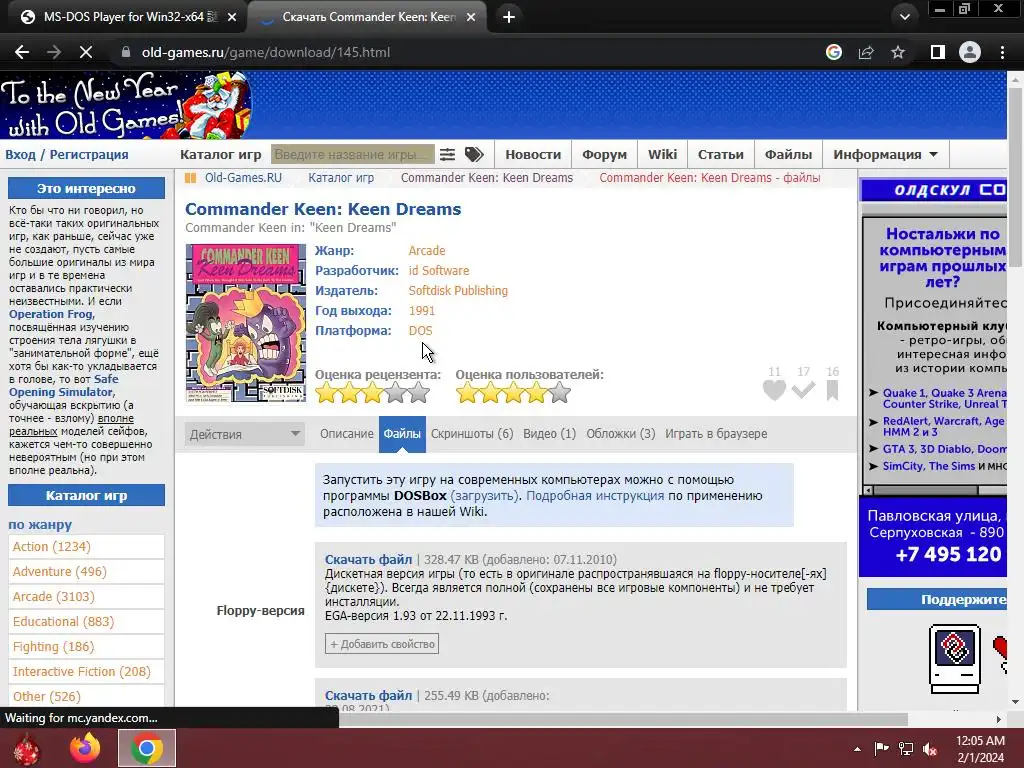Viewport: 1024px width, 768px height.
Task: Open the Видео (1) tab
Action: (549, 434)
